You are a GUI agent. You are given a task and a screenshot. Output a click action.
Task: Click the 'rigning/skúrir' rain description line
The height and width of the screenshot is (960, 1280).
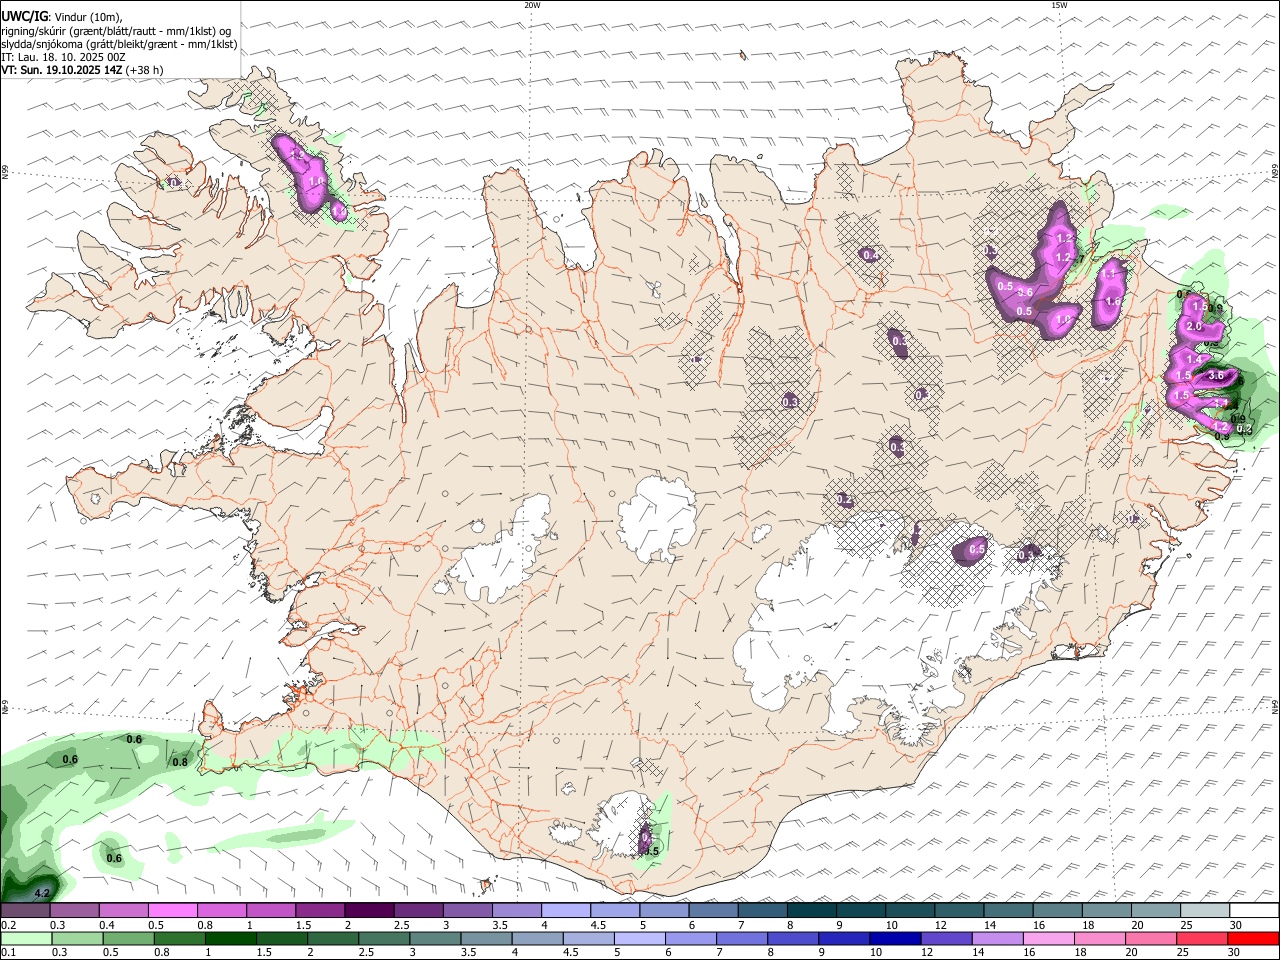point(116,31)
